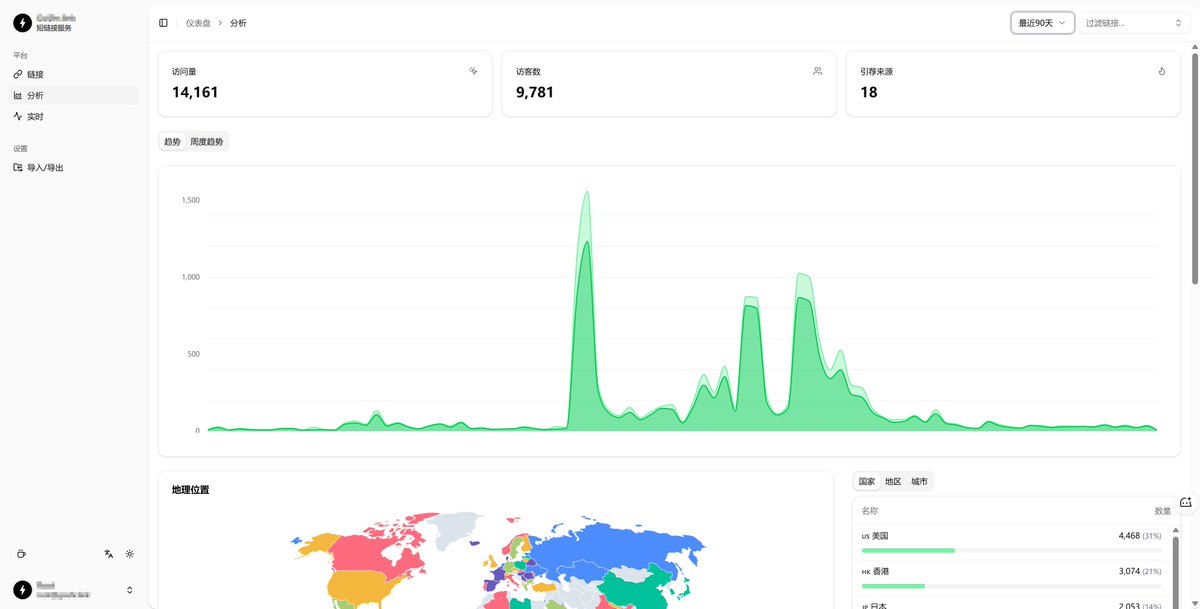
Task: Click the 香港 green progress bar
Action: [893, 585]
